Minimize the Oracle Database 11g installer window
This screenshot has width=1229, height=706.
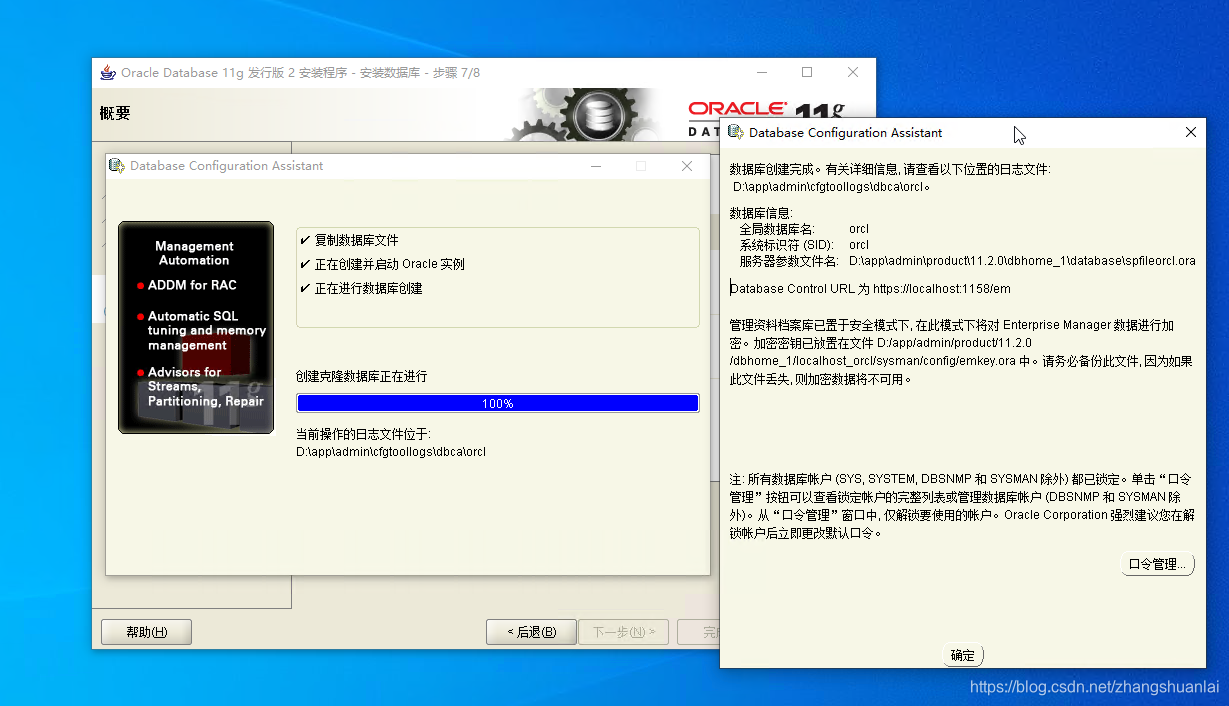coord(761,72)
